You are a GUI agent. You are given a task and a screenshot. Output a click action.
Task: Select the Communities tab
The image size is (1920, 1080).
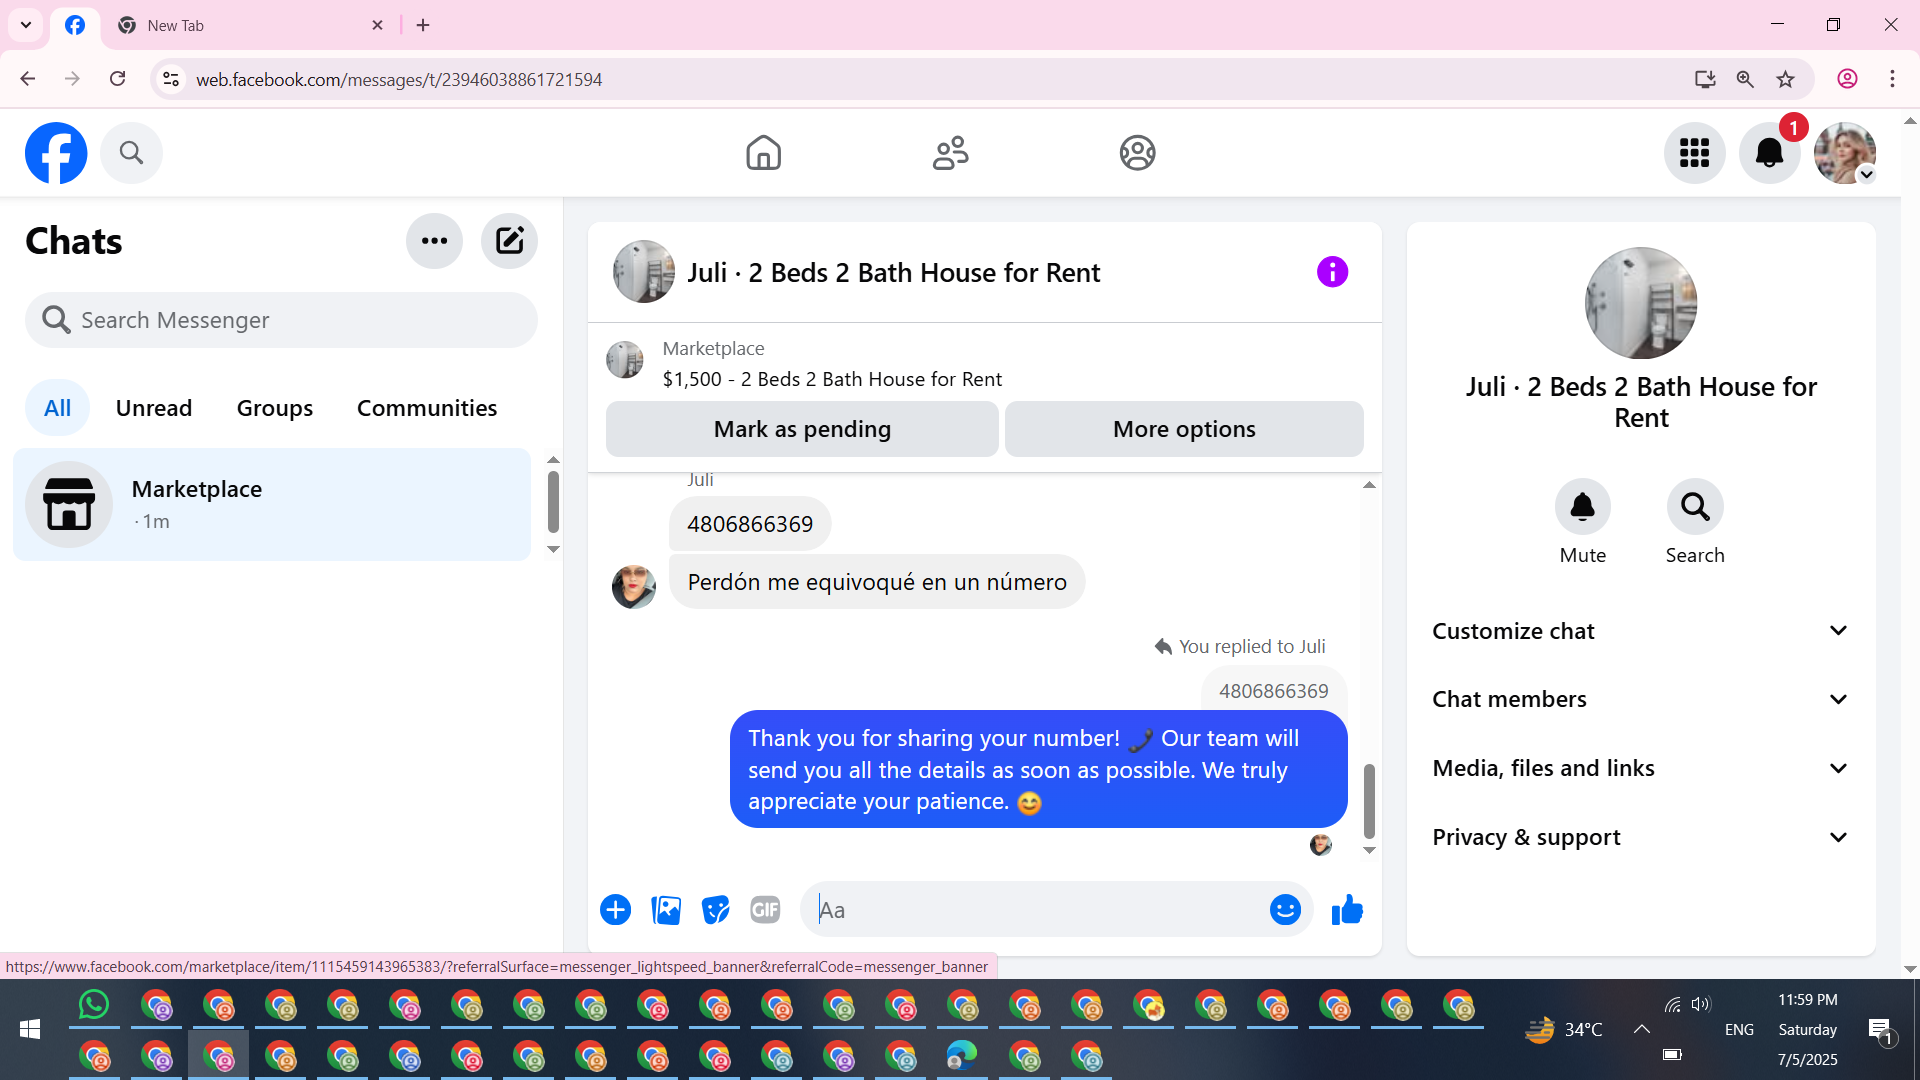coord(427,408)
